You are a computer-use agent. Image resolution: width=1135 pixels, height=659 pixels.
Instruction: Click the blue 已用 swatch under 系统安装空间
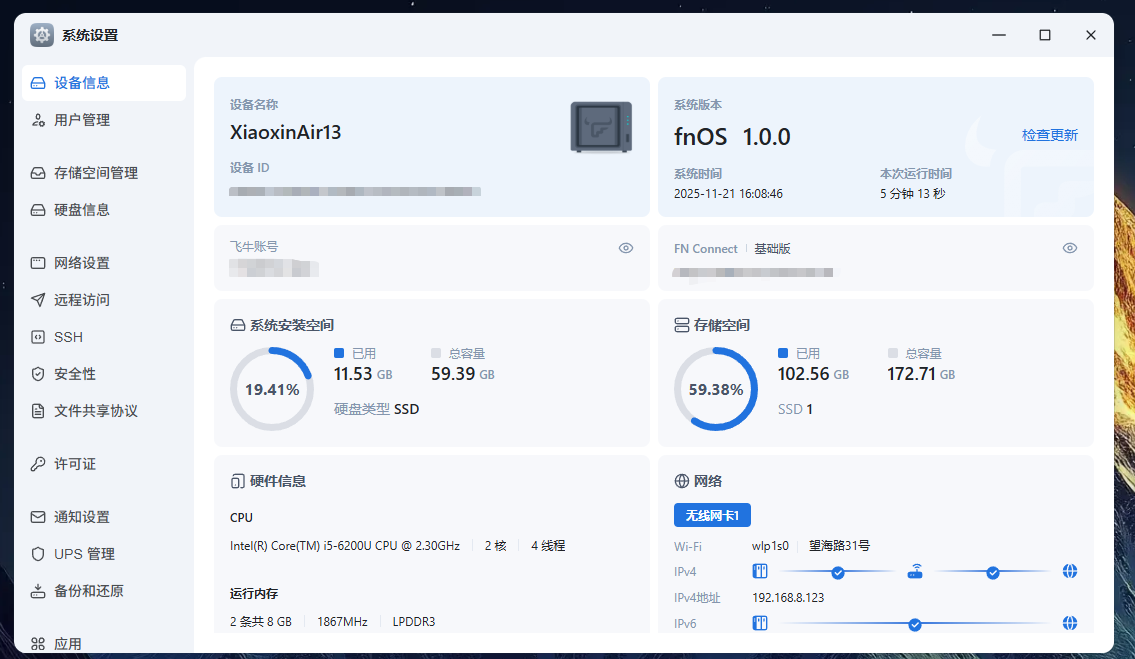click(x=339, y=353)
